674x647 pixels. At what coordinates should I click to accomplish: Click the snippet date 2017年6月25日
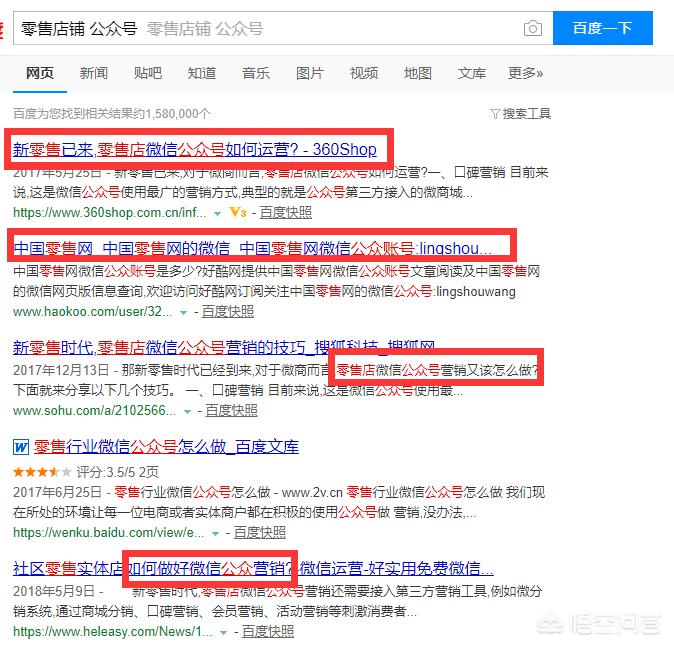click(x=57, y=492)
